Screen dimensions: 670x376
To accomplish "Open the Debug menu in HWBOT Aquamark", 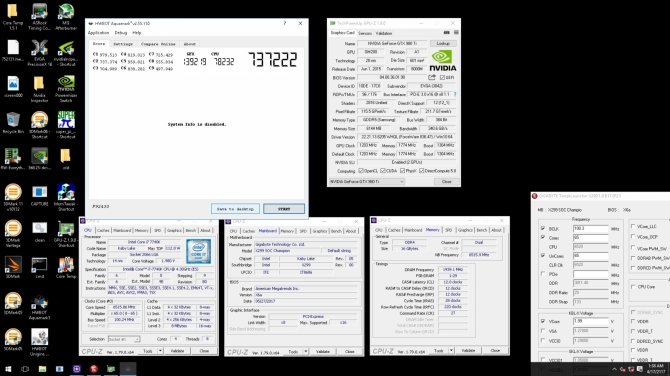I will coord(120,32).
